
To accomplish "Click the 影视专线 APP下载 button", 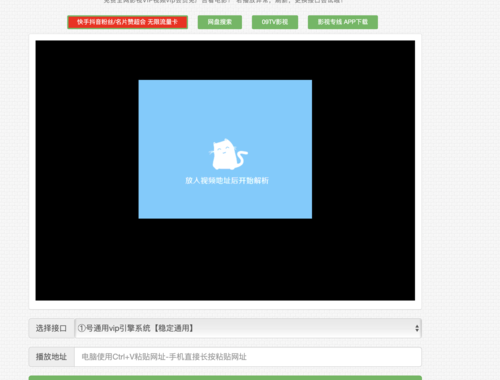I will [x=343, y=22].
